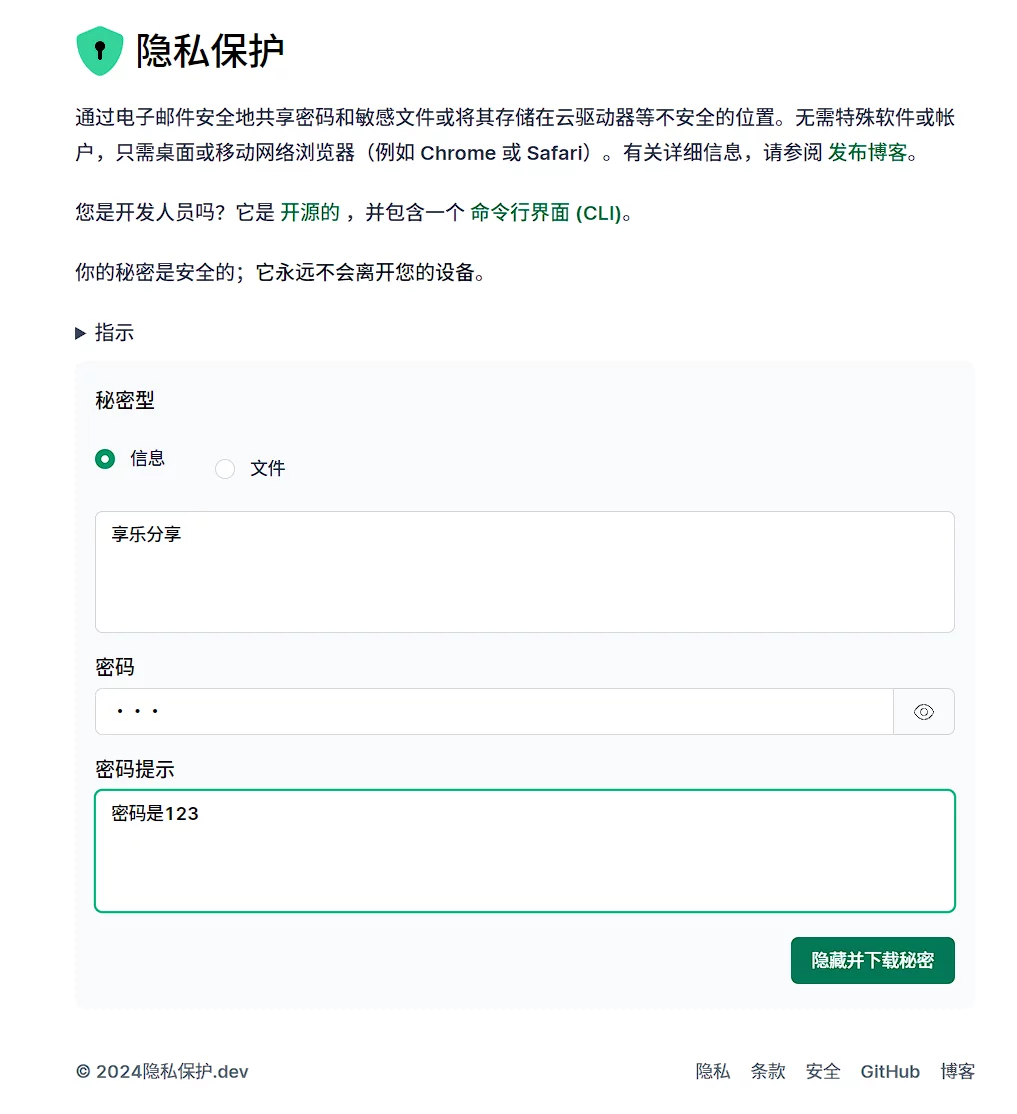The height and width of the screenshot is (1114, 1017).
Task: Click the 隐私保护 page heading
Action: (x=210, y=51)
